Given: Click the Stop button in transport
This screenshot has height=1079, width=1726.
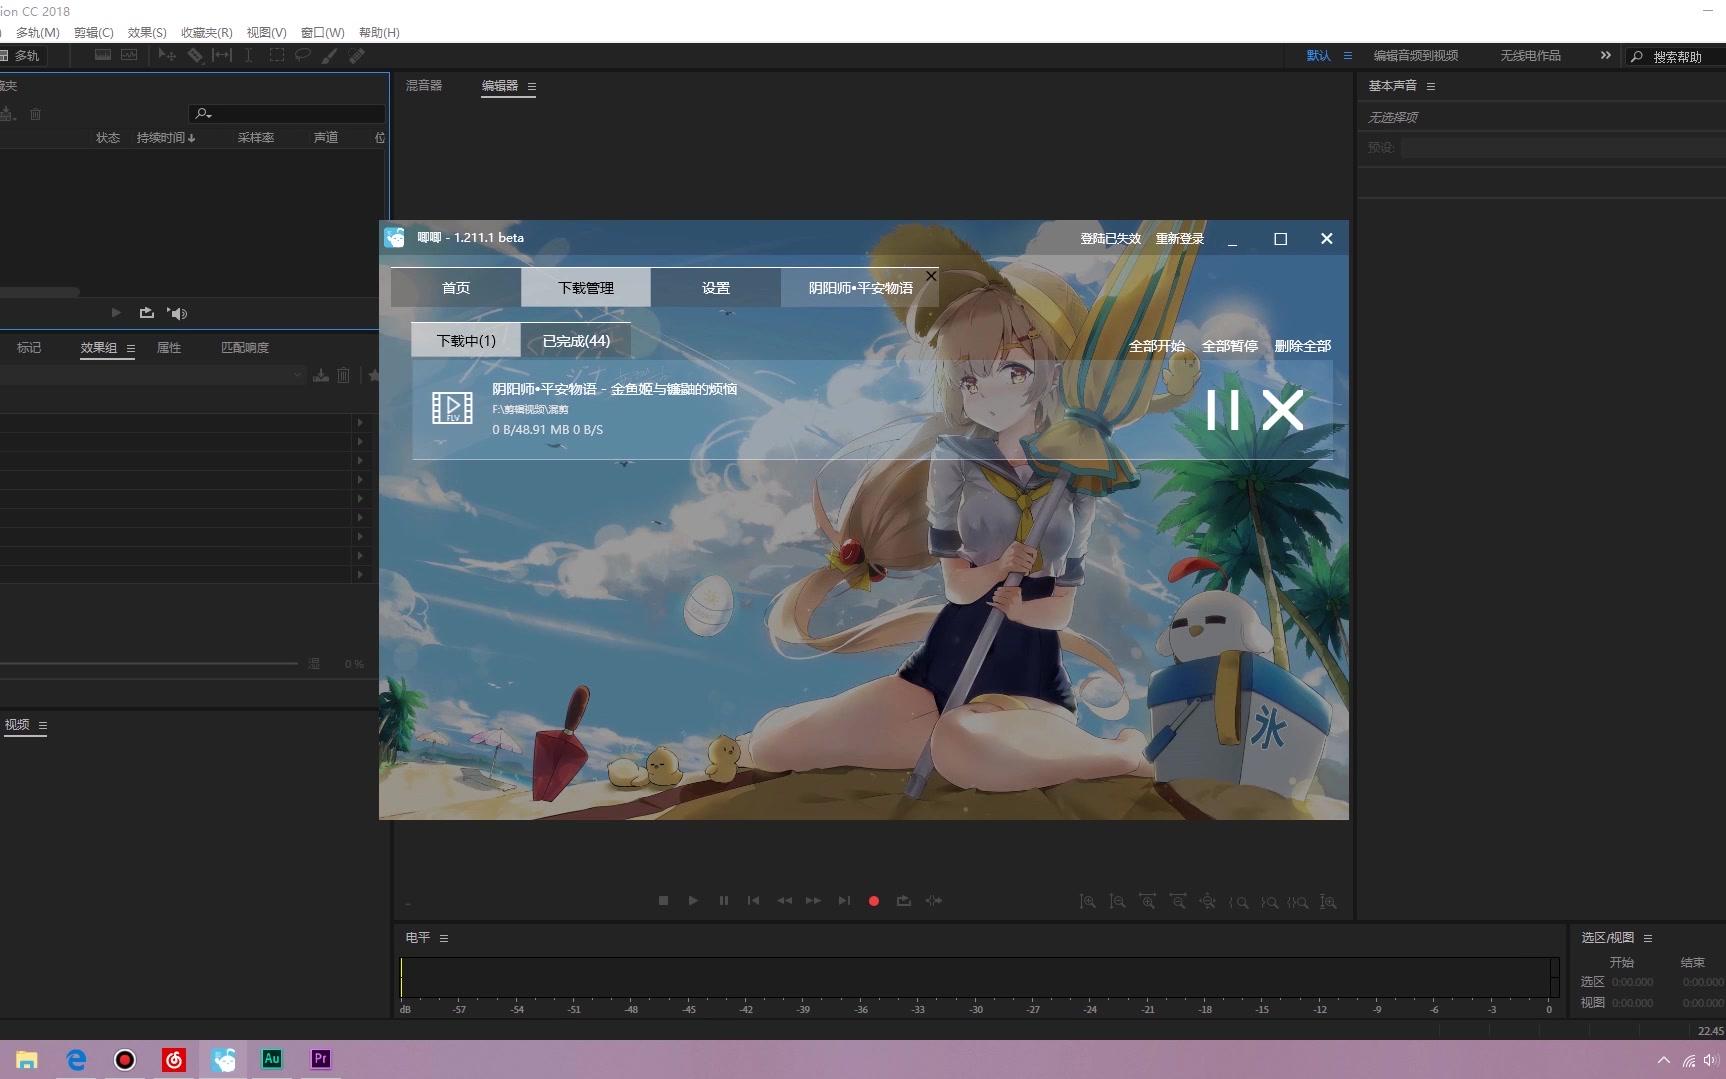Looking at the screenshot, I should coord(663,901).
